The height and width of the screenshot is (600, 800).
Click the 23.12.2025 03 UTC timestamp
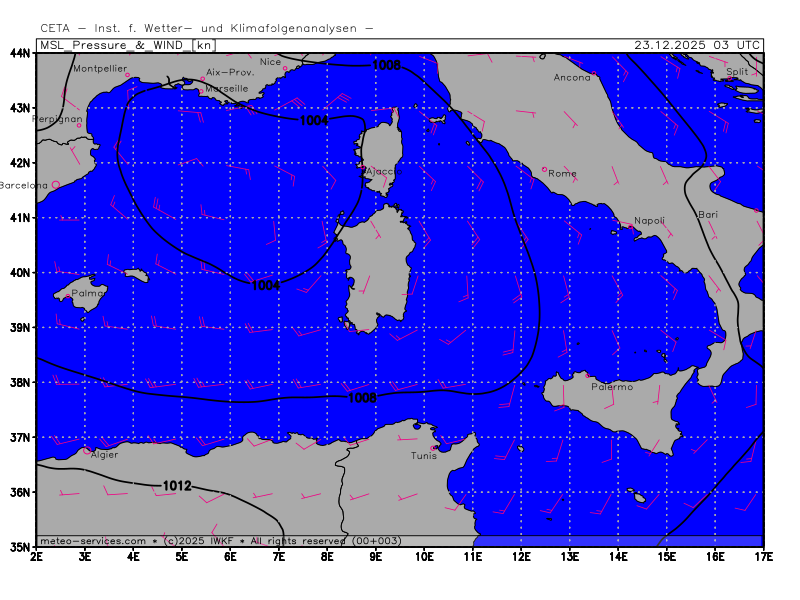(x=697, y=44)
